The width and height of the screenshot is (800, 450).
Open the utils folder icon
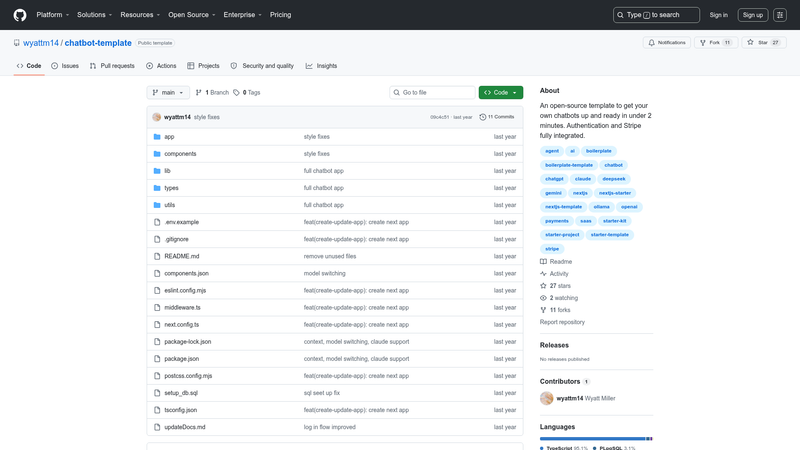[x=157, y=205]
